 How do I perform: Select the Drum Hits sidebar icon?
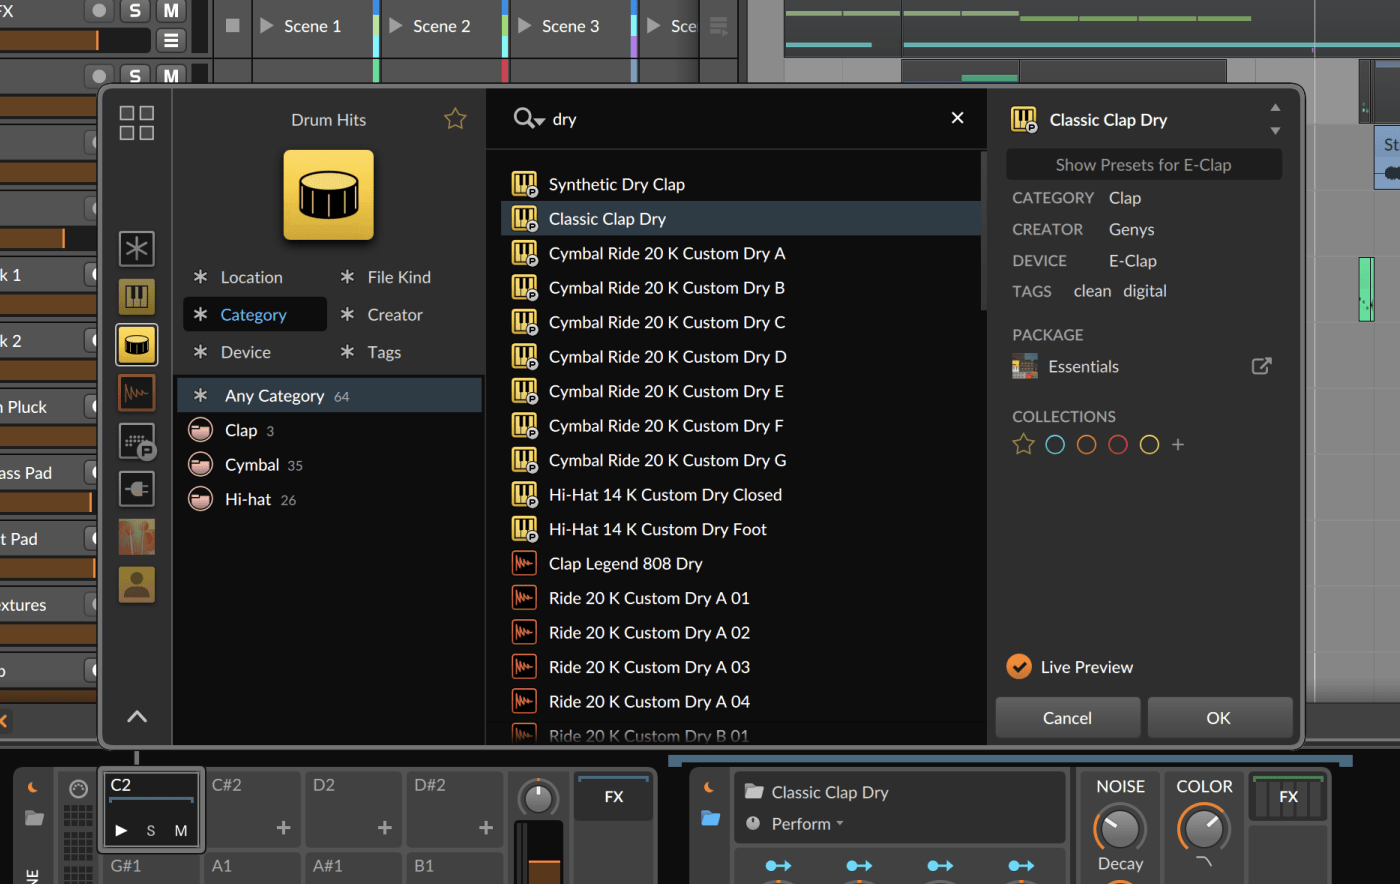(137, 345)
